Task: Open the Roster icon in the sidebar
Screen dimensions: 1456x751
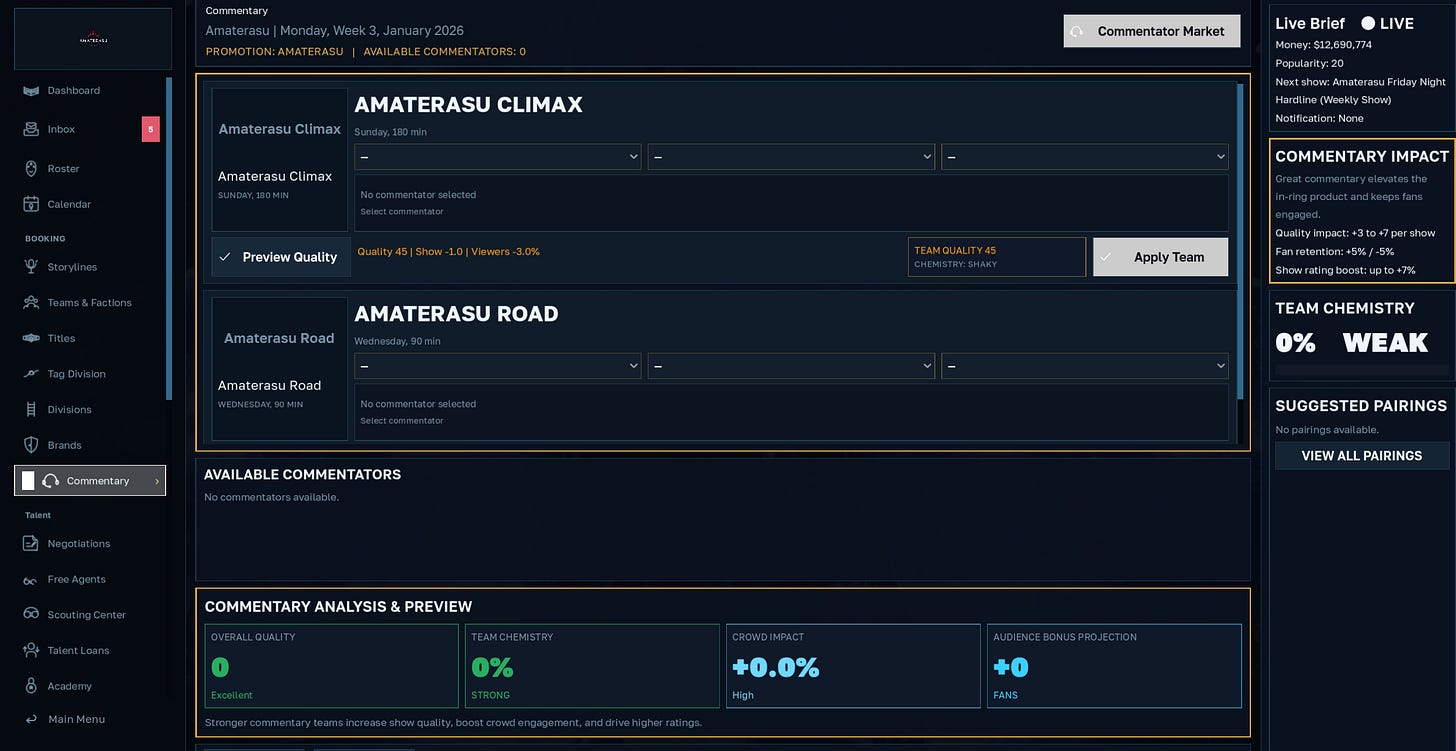Action: pyautogui.click(x=31, y=169)
